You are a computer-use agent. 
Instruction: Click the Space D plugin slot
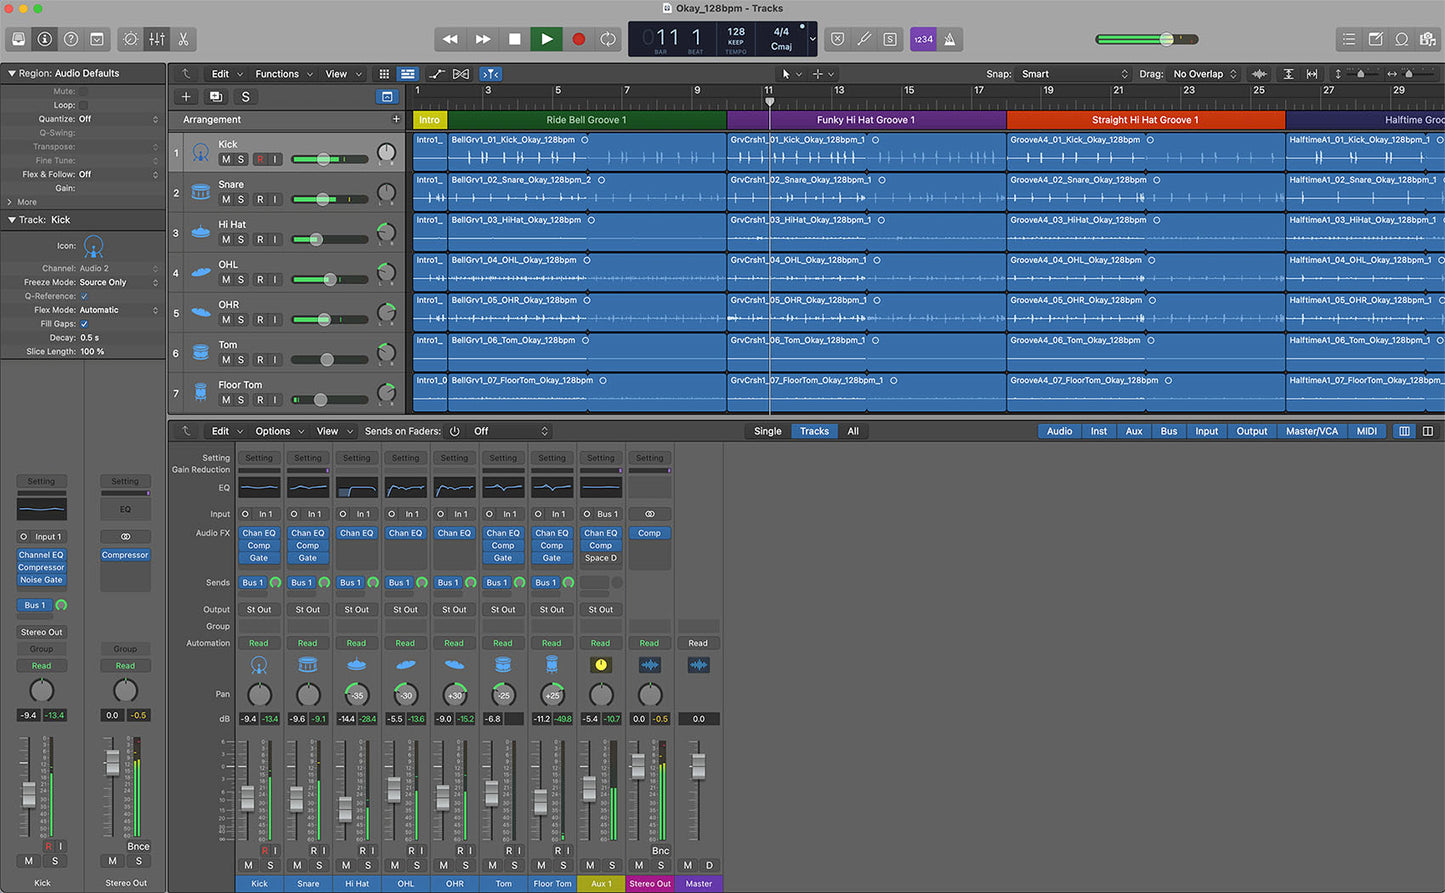tap(600, 558)
